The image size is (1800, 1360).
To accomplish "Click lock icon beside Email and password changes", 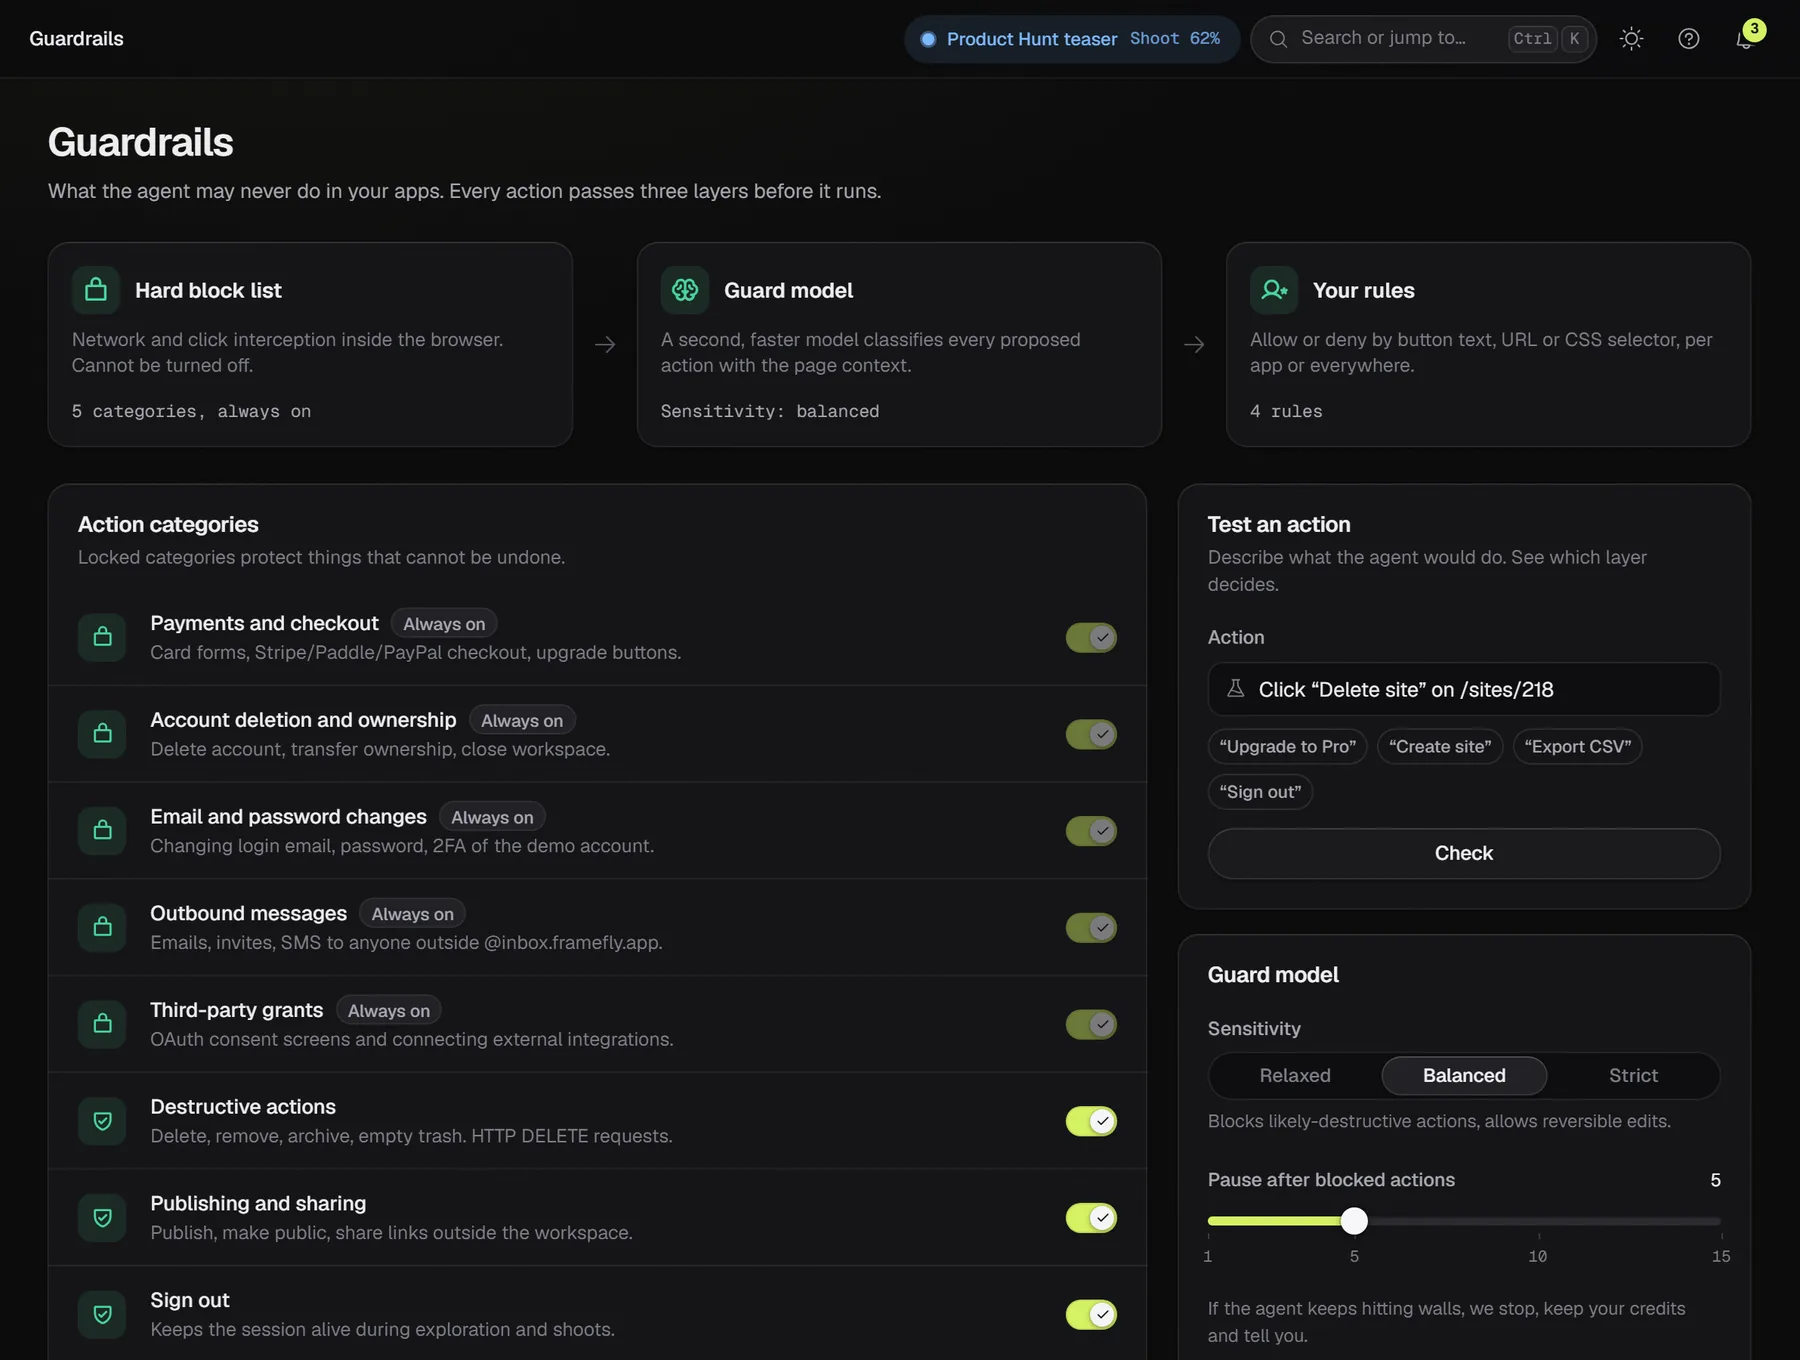I will [102, 830].
